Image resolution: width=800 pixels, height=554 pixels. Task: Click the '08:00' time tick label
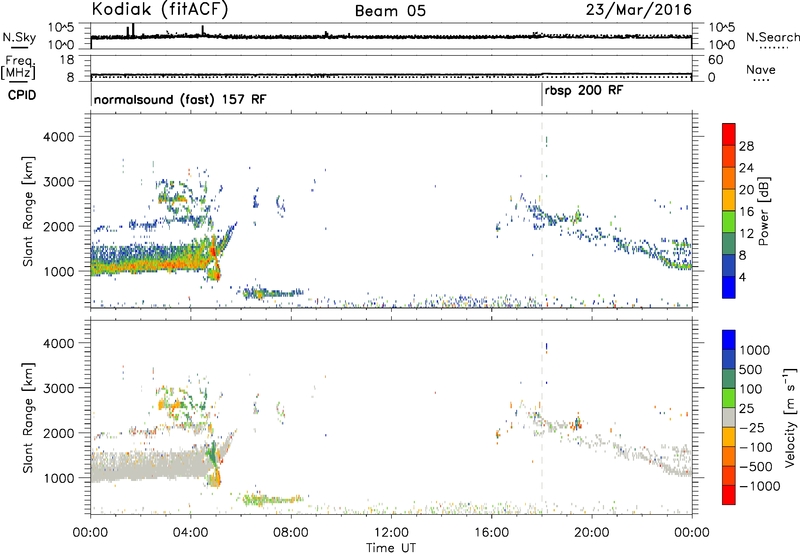point(290,533)
